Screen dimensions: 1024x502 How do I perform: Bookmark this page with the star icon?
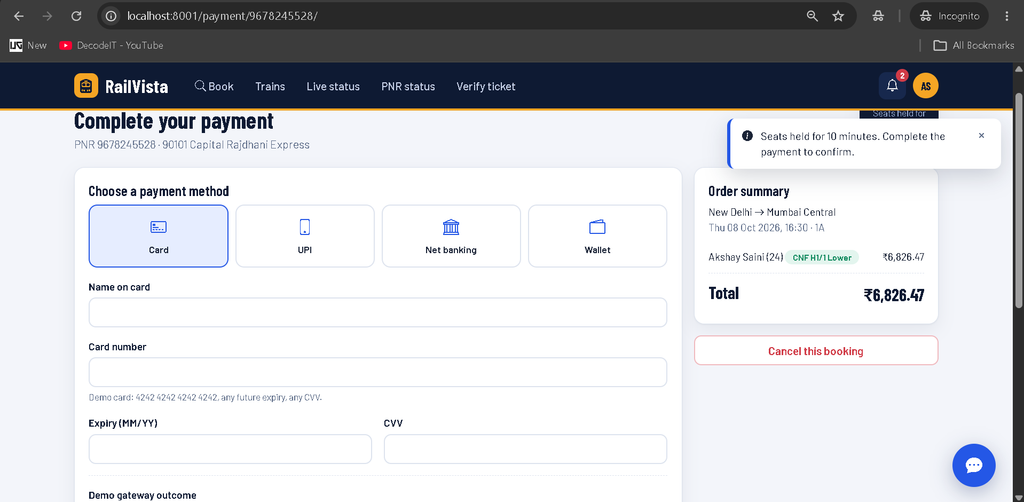pos(839,16)
